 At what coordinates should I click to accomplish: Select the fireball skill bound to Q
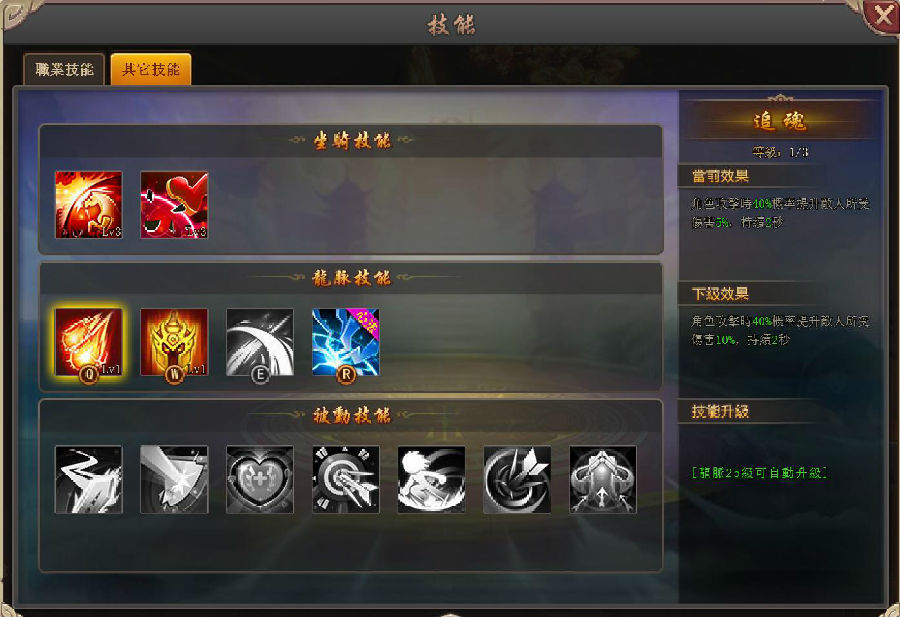tap(88, 343)
